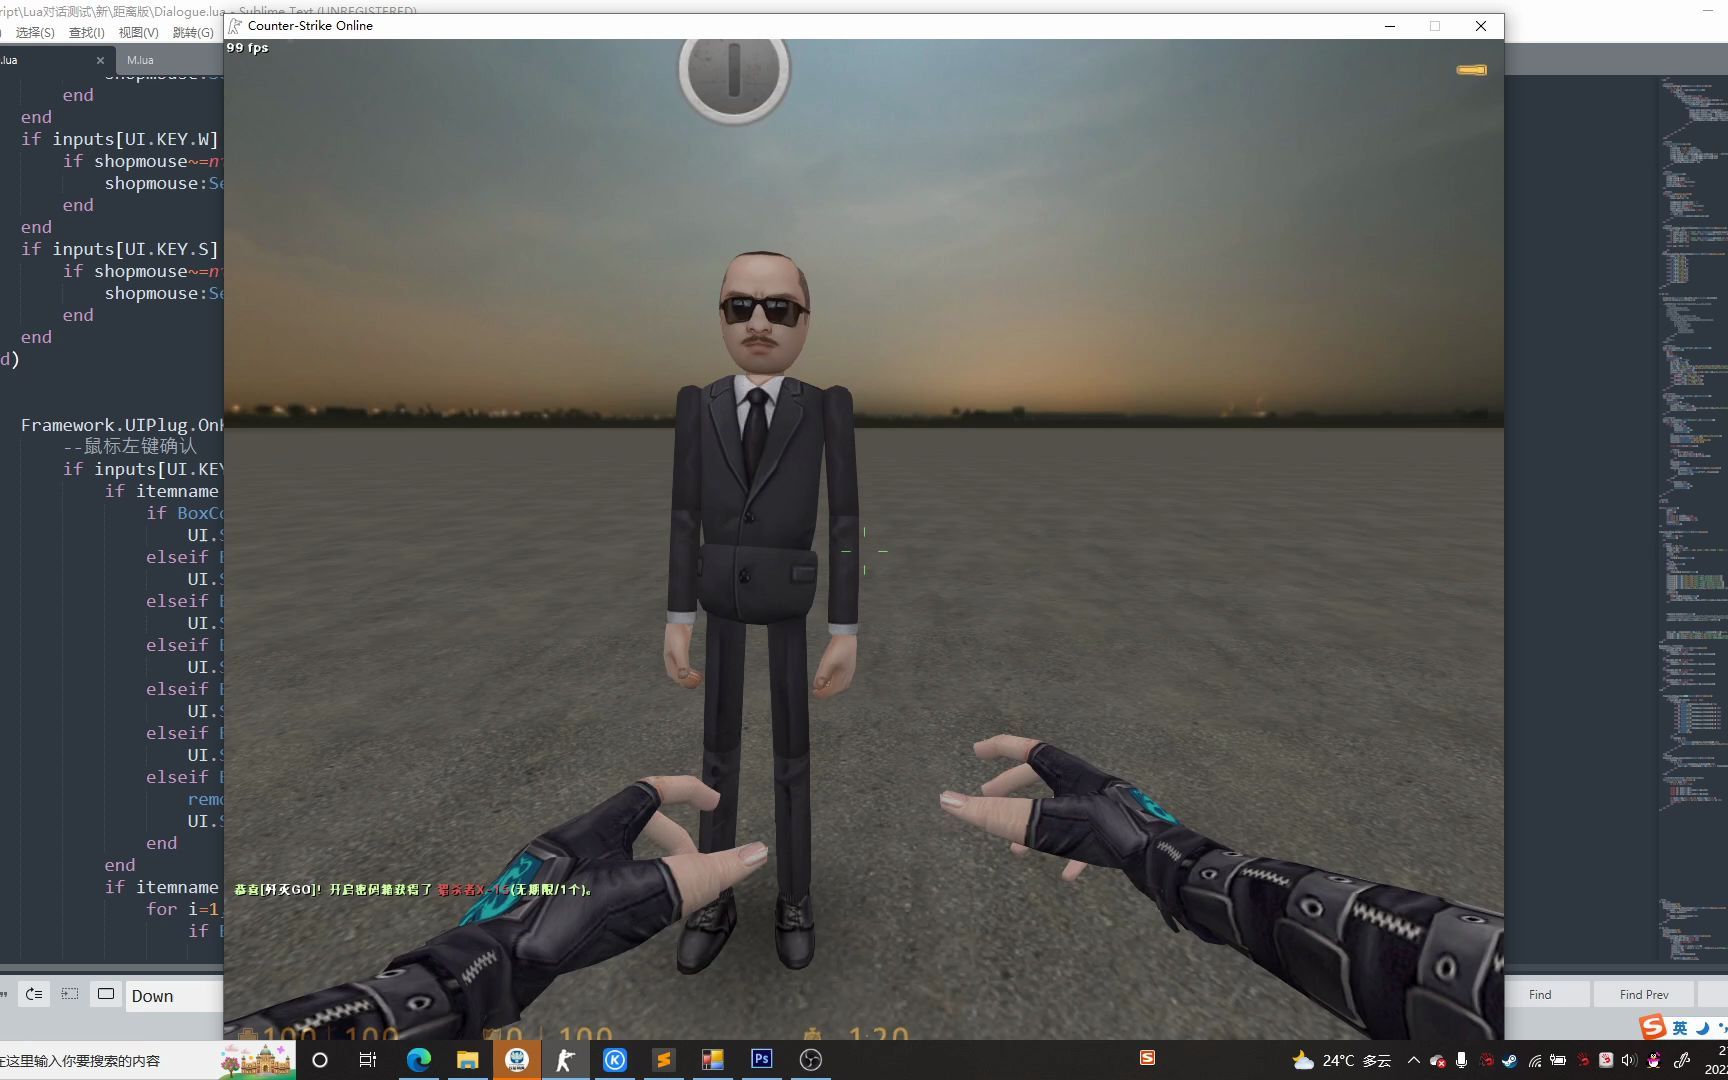Click the round power gauge at top of game
The width and height of the screenshot is (1728, 1080).
[734, 72]
